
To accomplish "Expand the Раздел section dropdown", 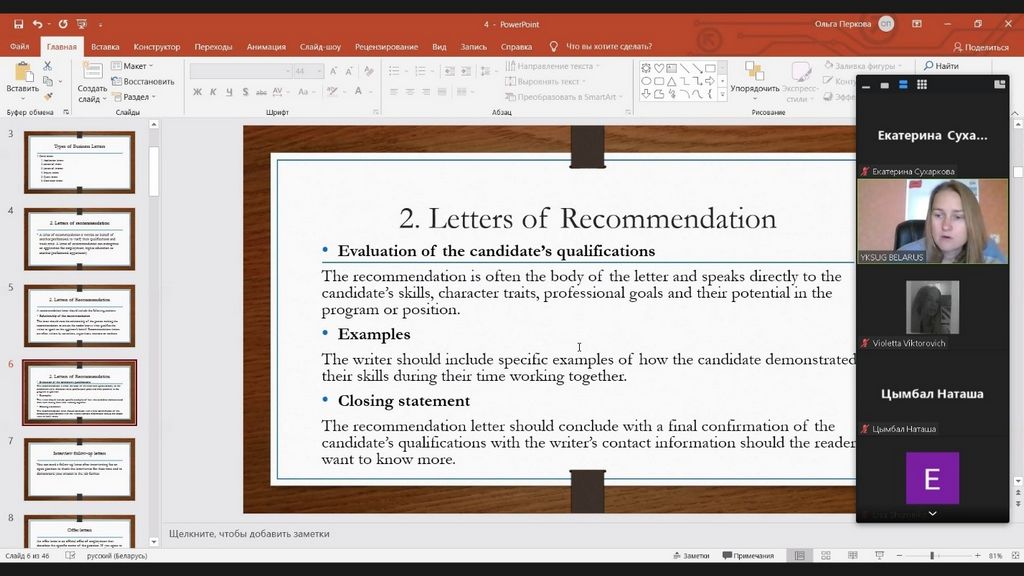I will [x=135, y=97].
